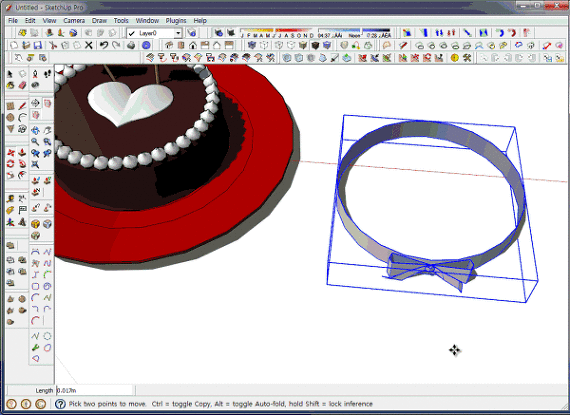Select the arrow Select tool
570x415 pixels.
[x=10, y=74]
